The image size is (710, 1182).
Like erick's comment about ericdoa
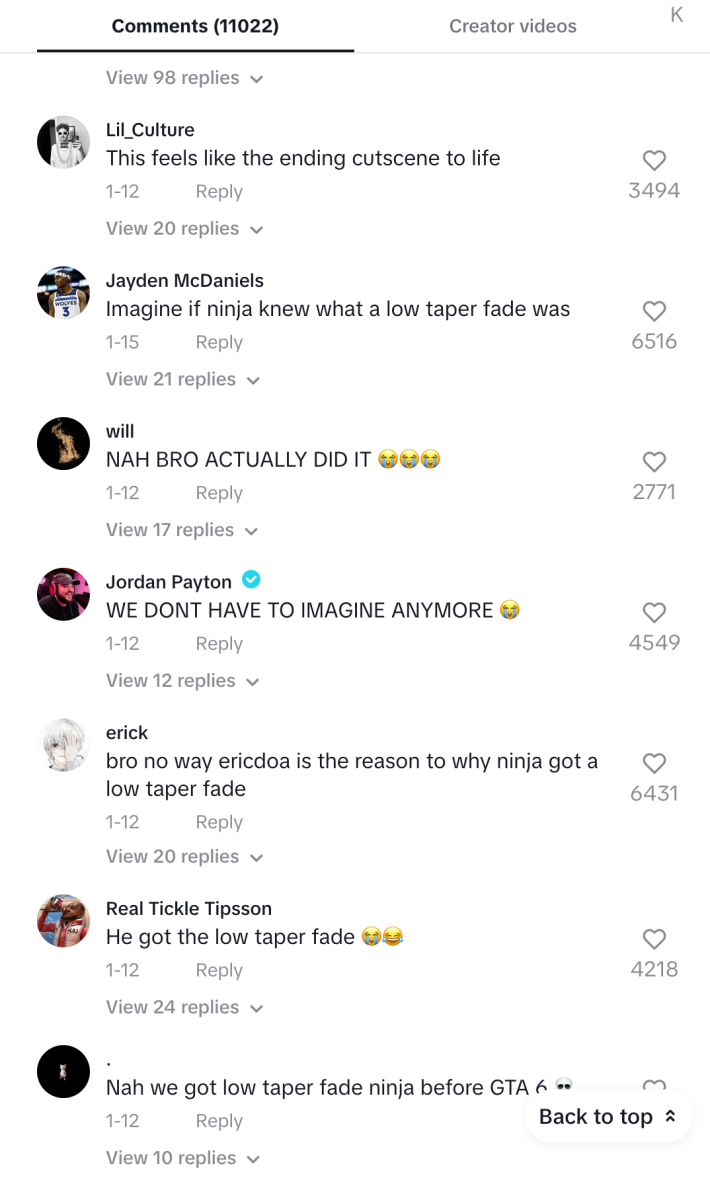[x=654, y=763]
